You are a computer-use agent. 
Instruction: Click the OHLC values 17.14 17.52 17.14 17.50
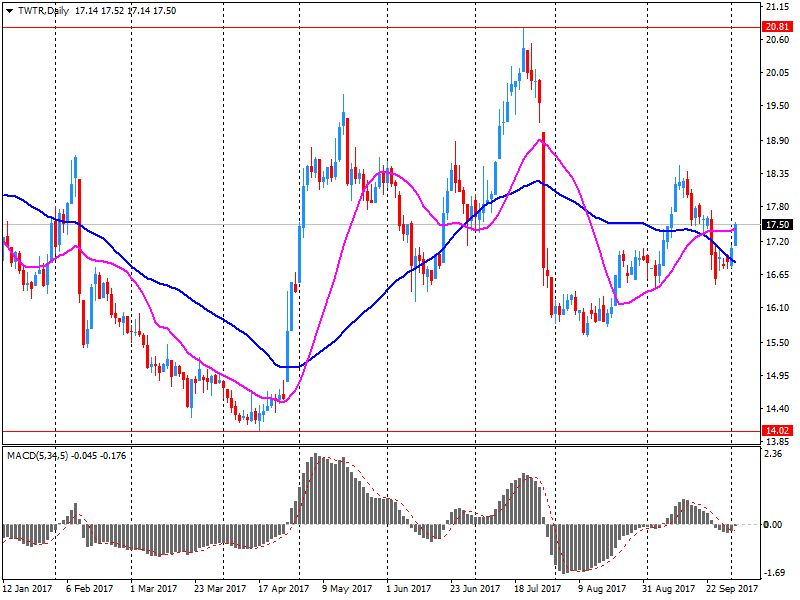tap(126, 11)
